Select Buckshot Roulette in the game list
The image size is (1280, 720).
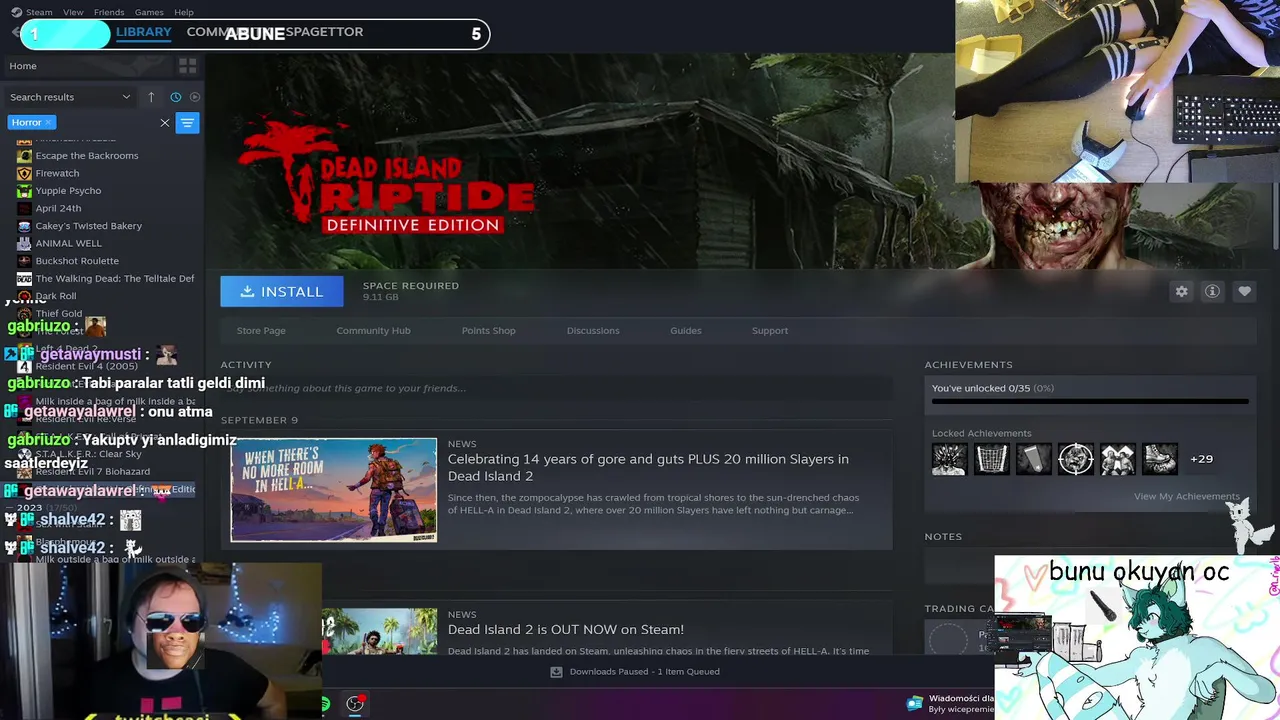(77, 260)
